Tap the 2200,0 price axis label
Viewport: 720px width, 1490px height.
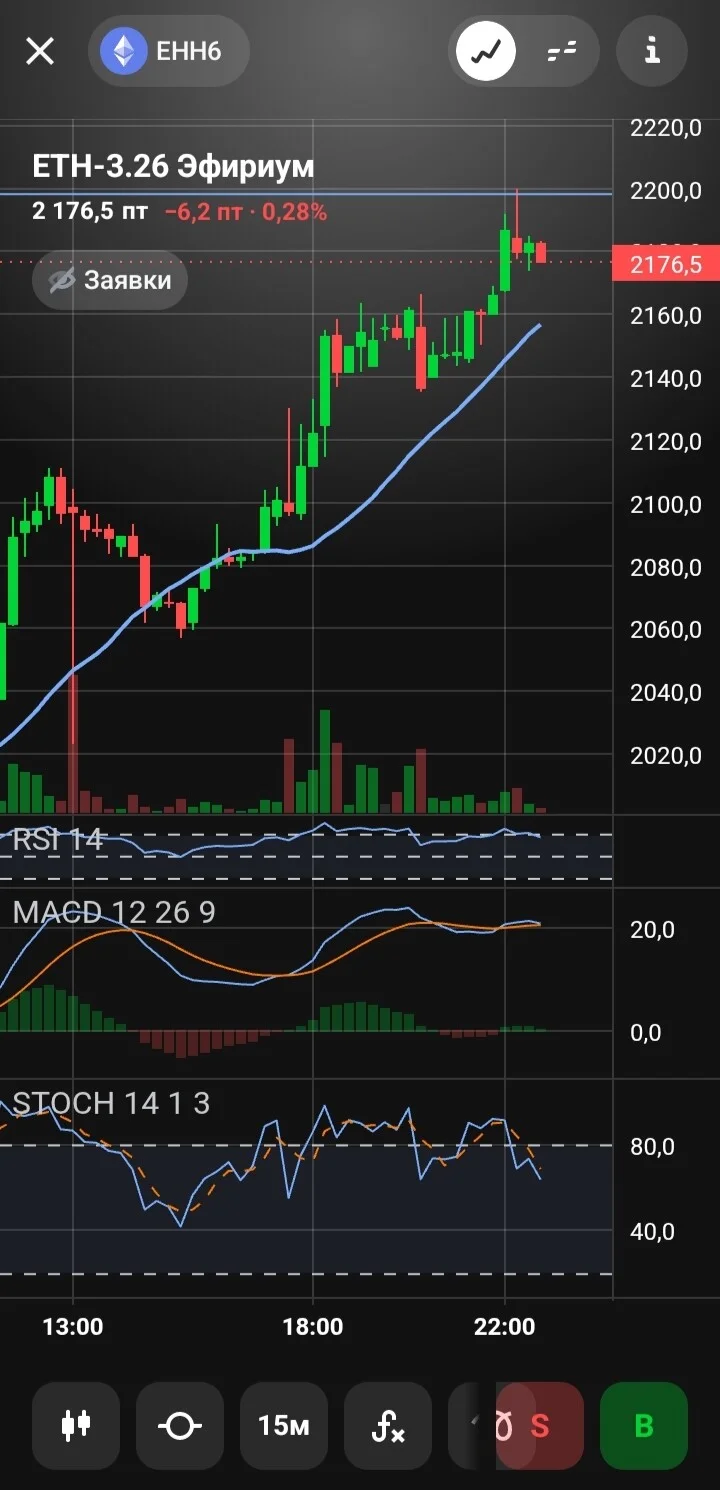point(666,190)
